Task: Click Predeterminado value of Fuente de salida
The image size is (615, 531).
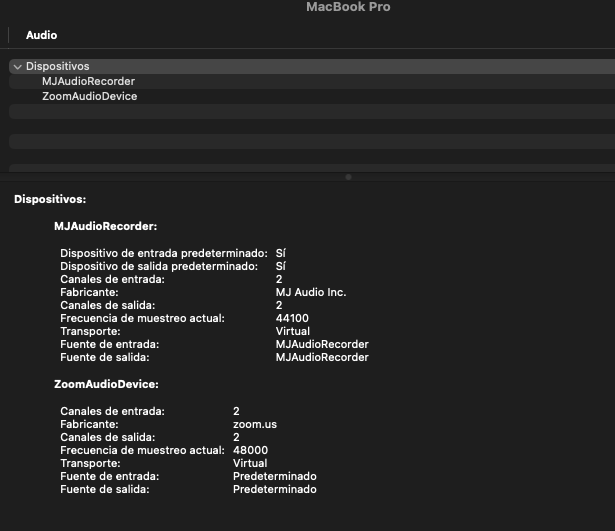Action: pyautogui.click(x=275, y=489)
